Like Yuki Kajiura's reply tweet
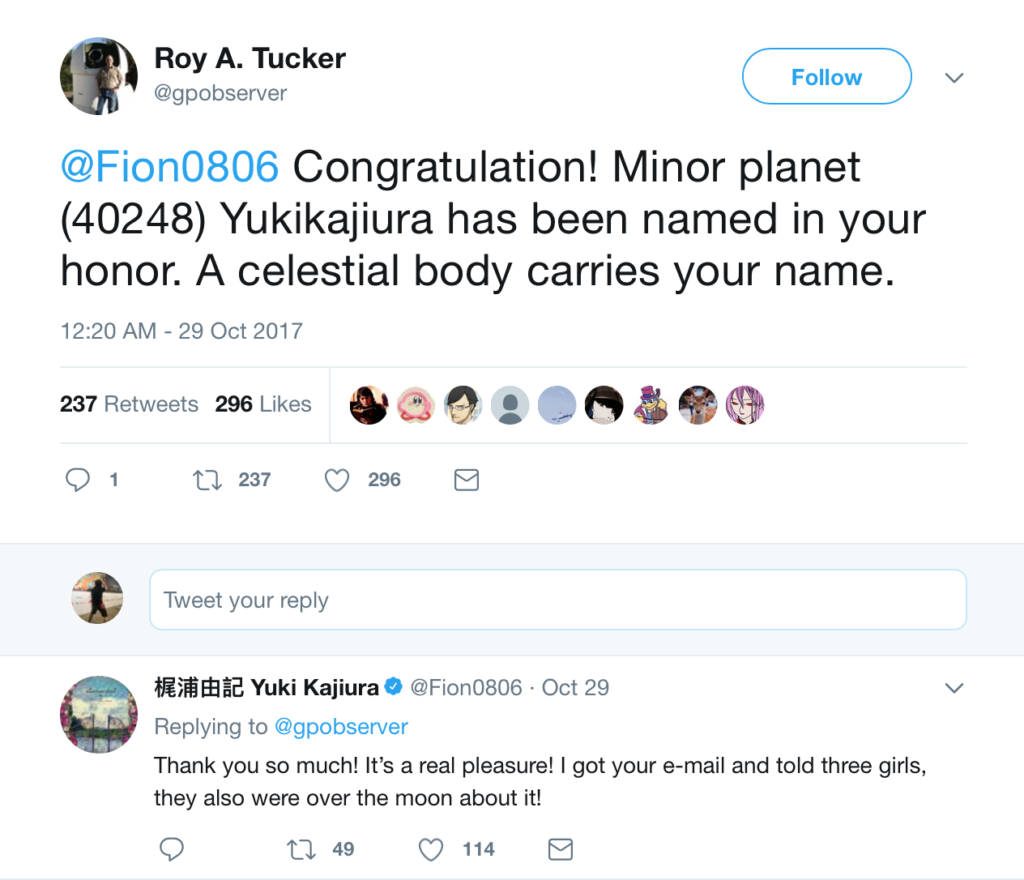 click(430, 849)
